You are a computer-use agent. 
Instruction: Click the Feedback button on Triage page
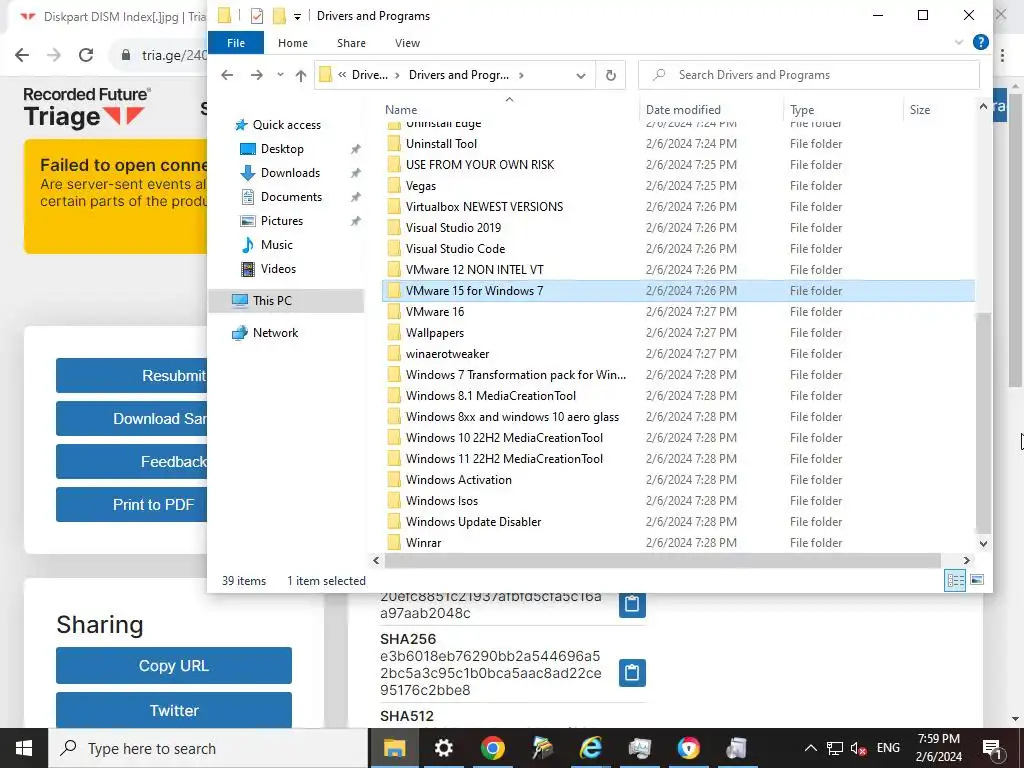pyautogui.click(x=132, y=462)
